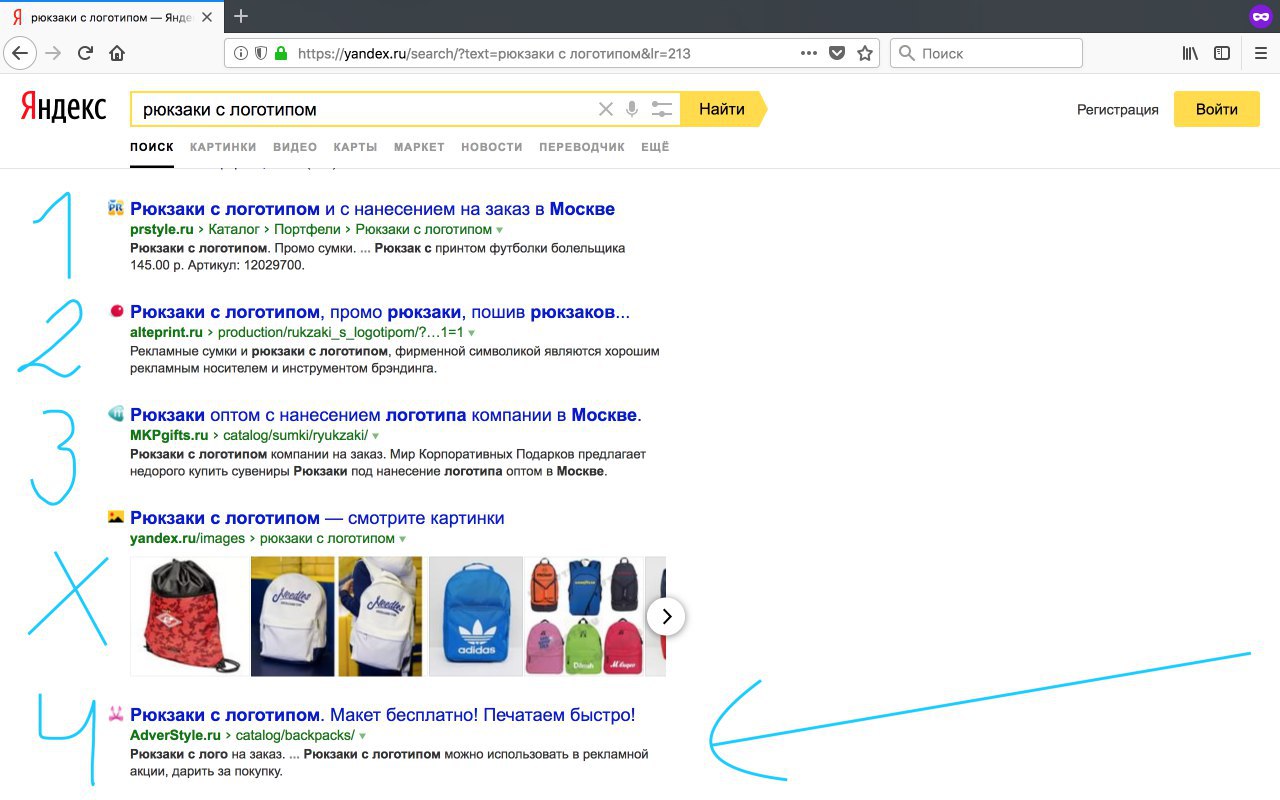Select the 'рюкзаки с логотипом' browser tab
The image size is (1280, 800).
click(110, 18)
